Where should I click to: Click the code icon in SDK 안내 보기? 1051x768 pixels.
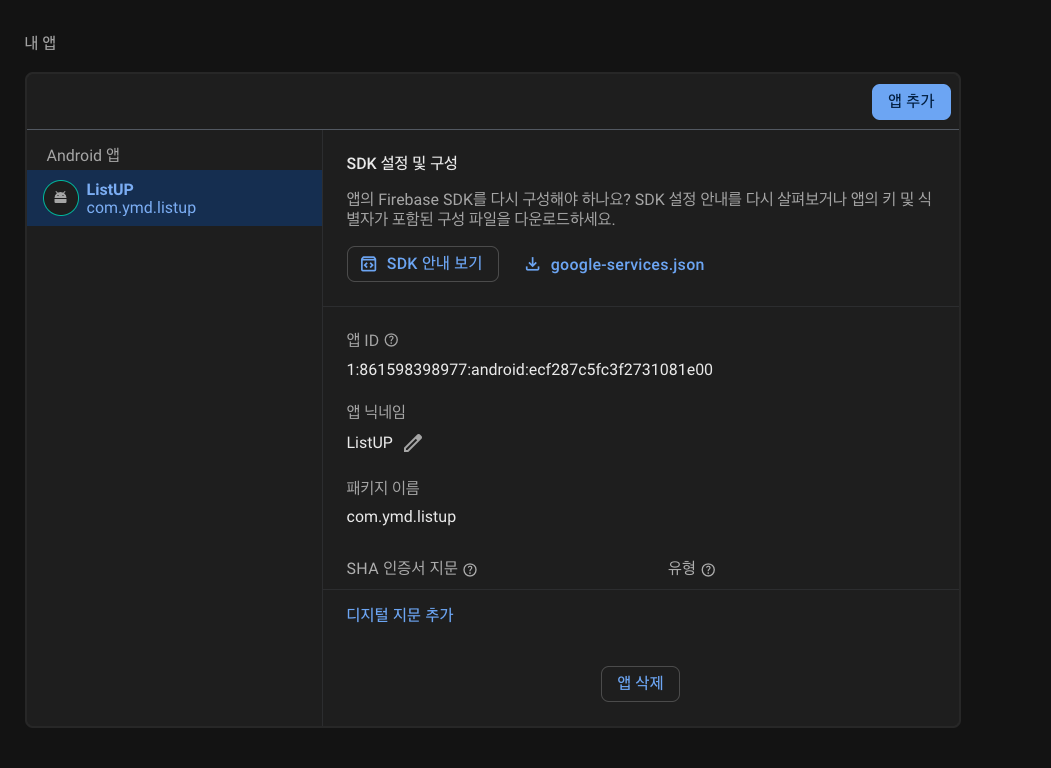tap(369, 264)
